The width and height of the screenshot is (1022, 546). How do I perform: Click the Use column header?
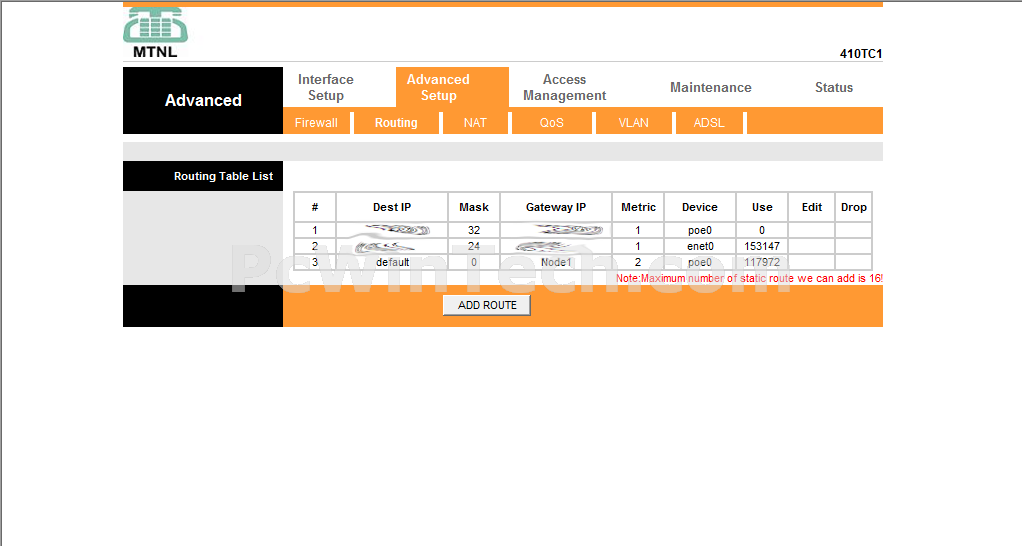762,207
